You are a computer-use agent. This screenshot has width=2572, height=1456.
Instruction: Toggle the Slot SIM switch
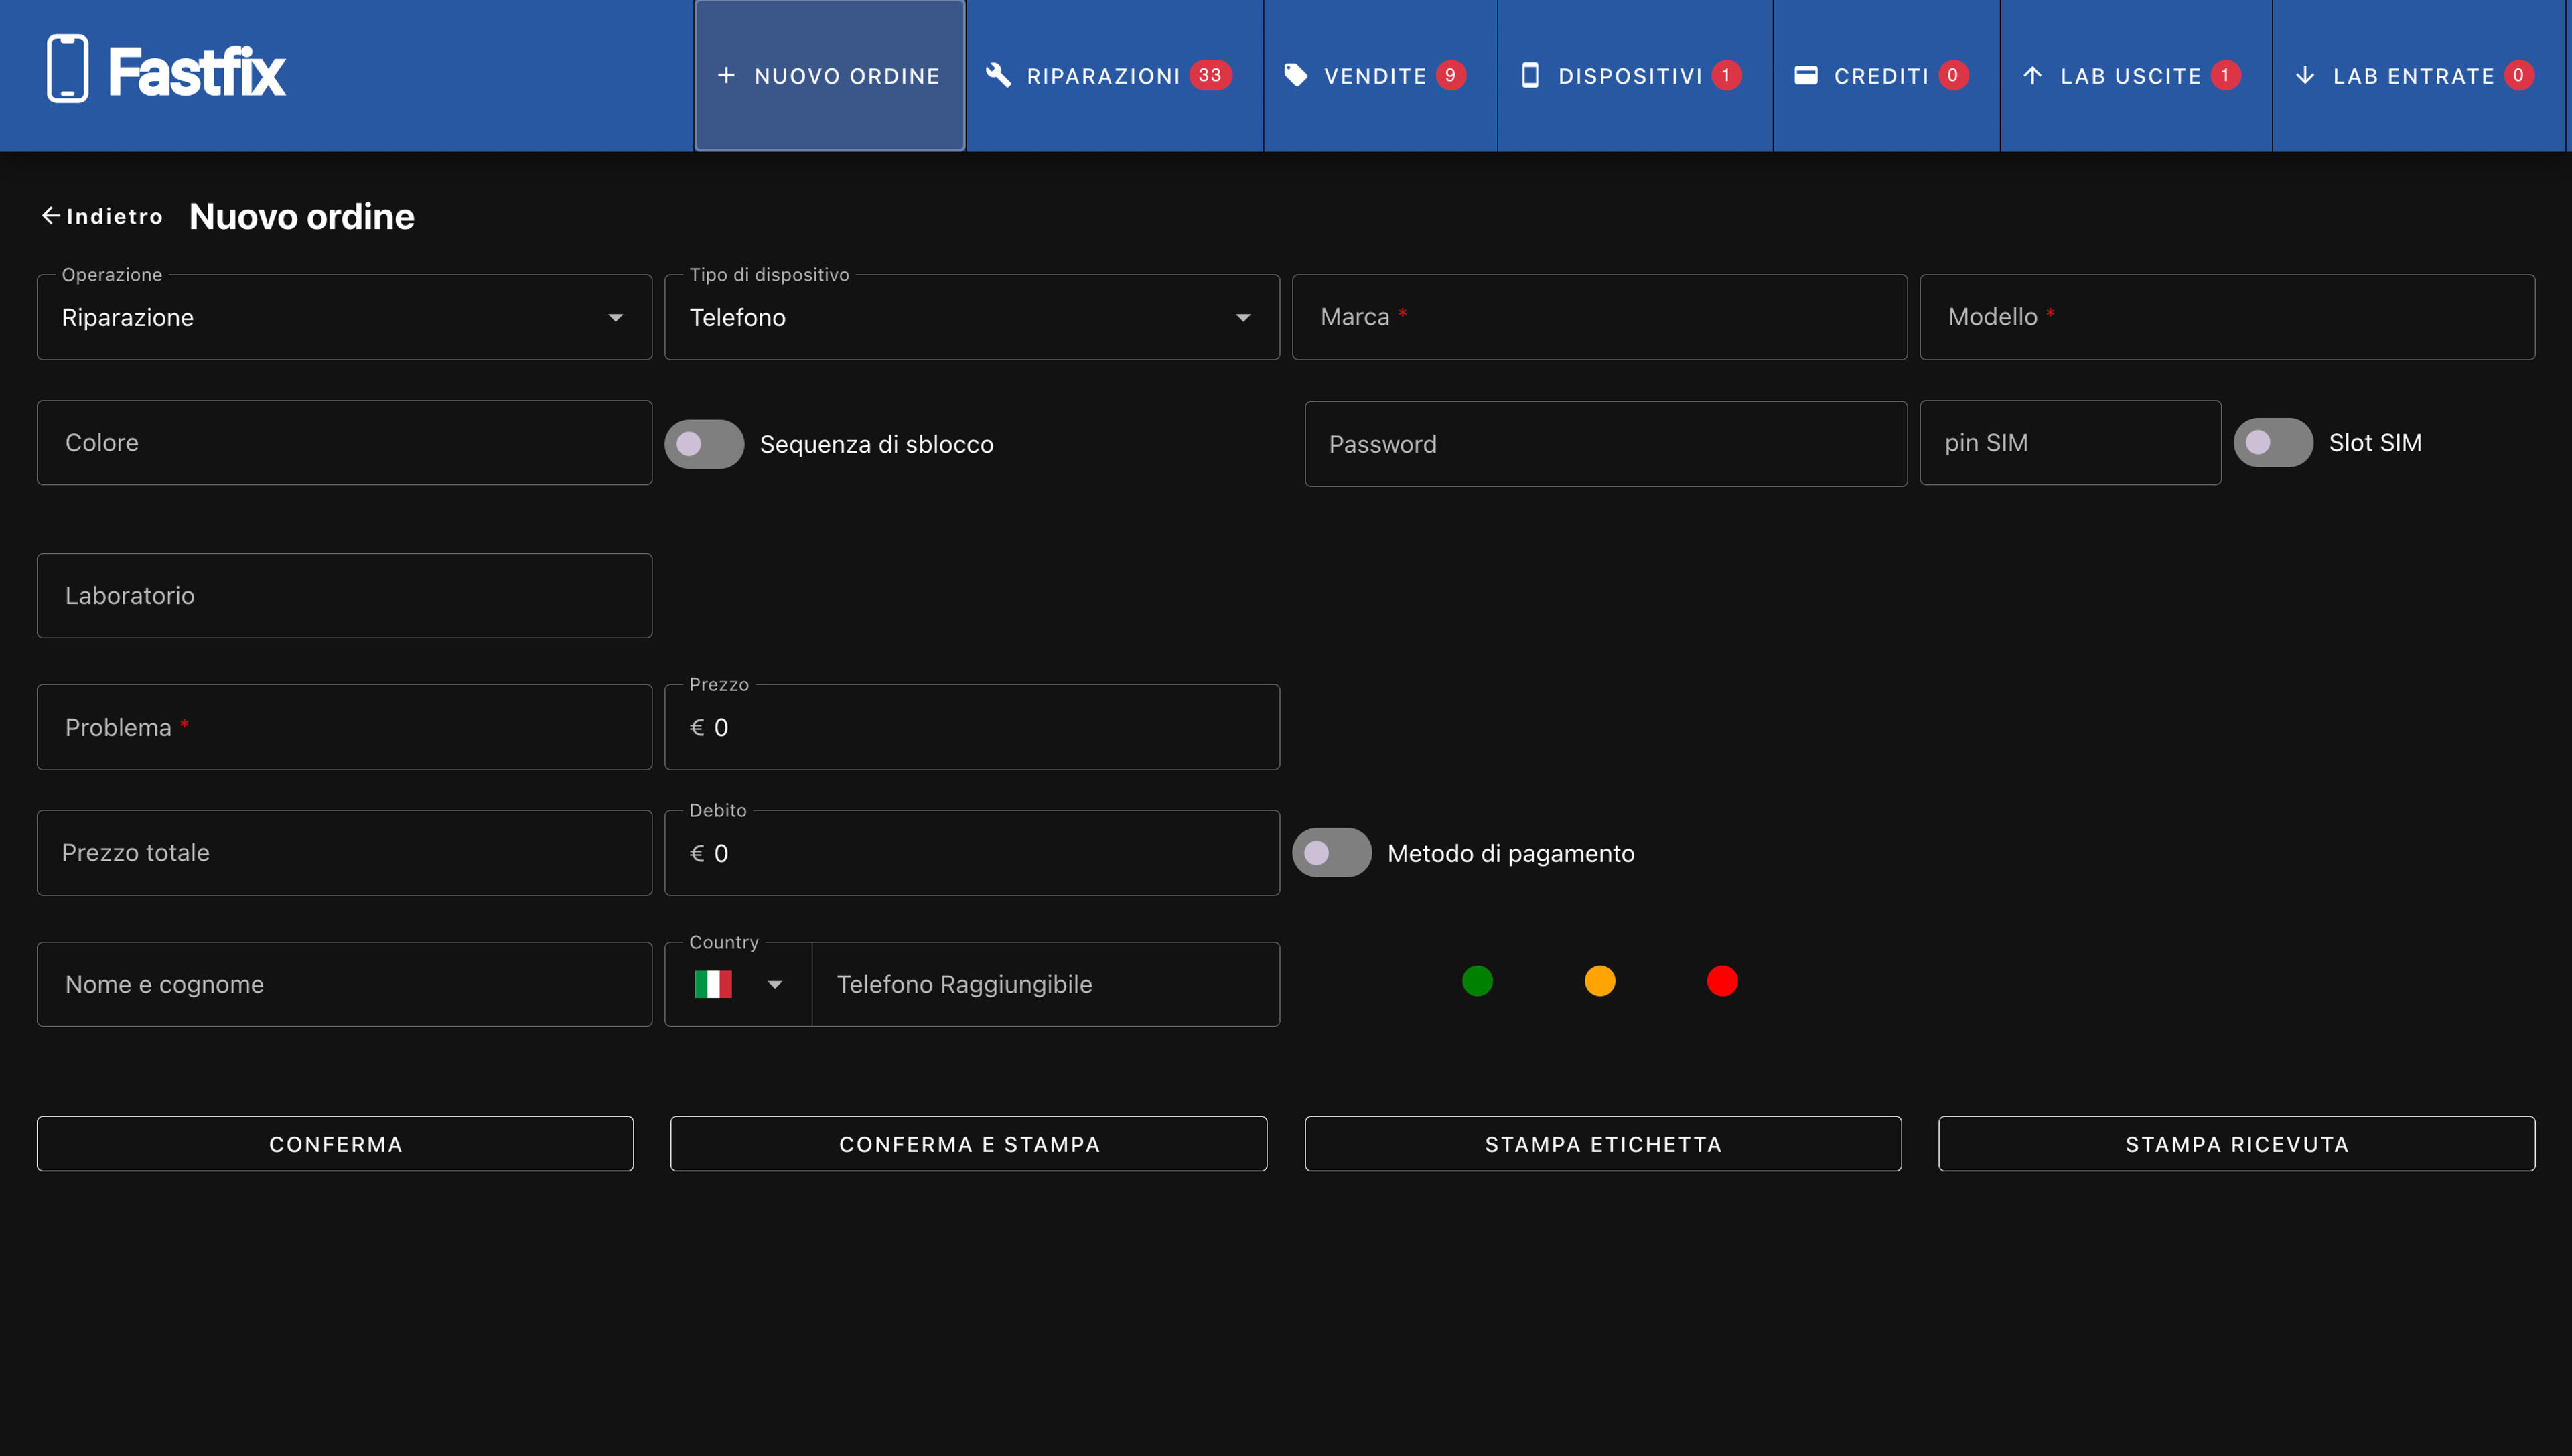point(2273,443)
